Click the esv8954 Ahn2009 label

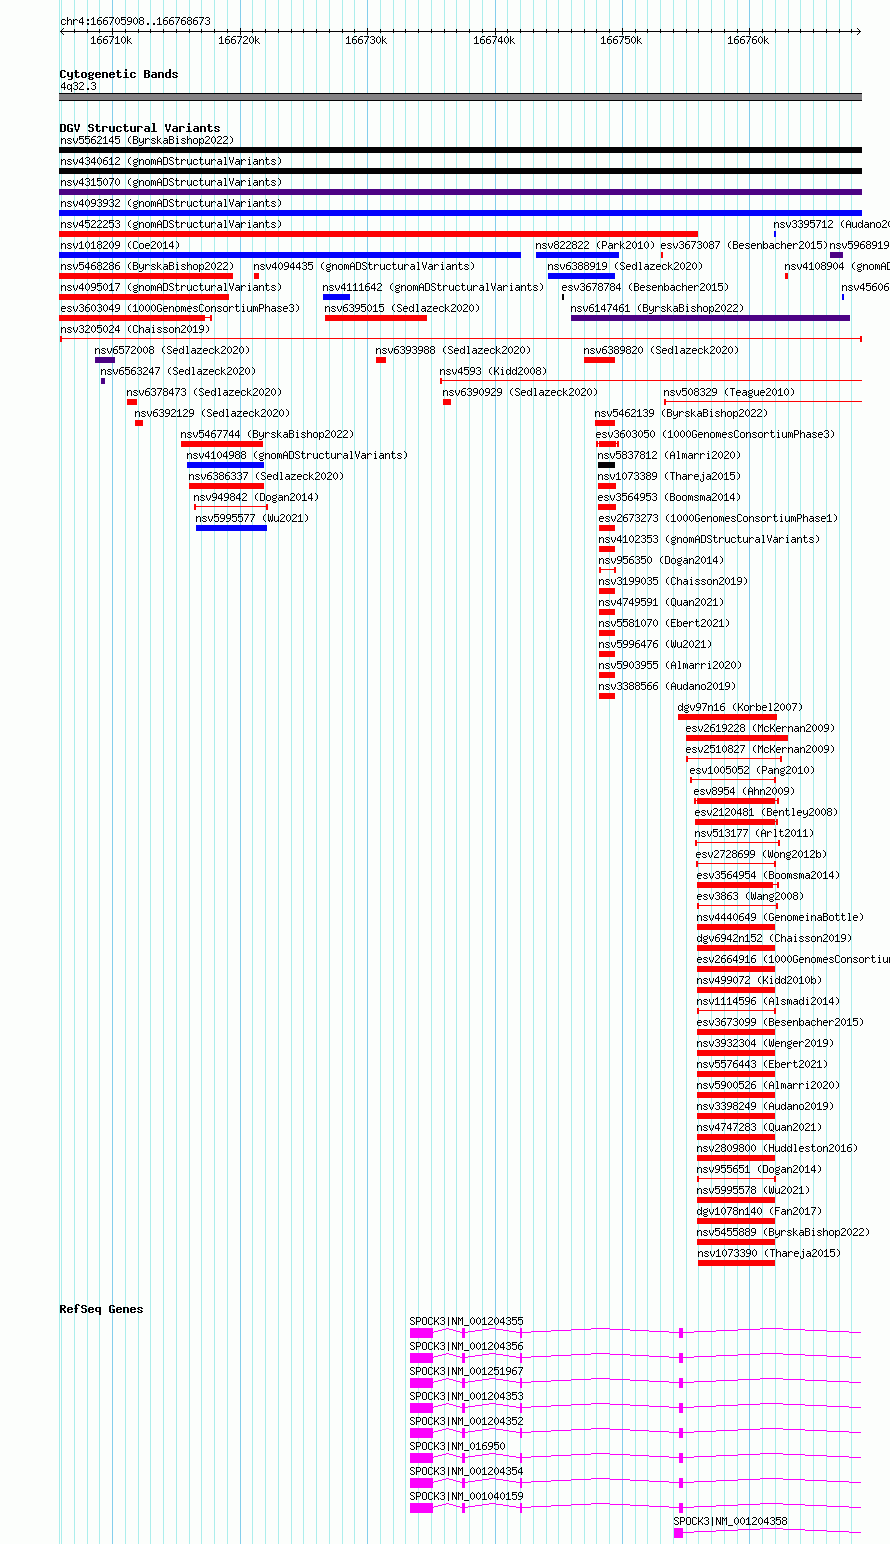coord(745,792)
